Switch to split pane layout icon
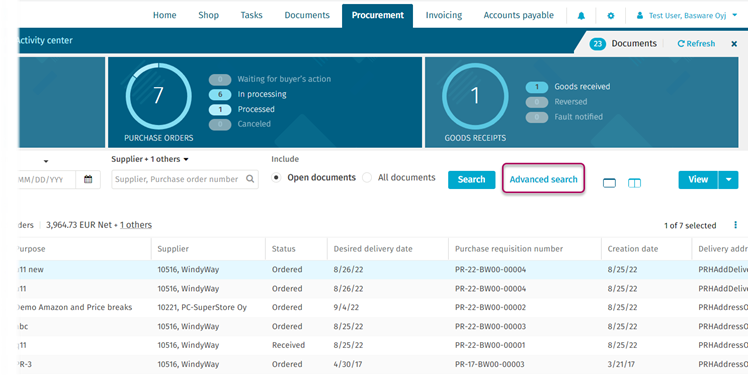749x375 pixels. coord(634,183)
